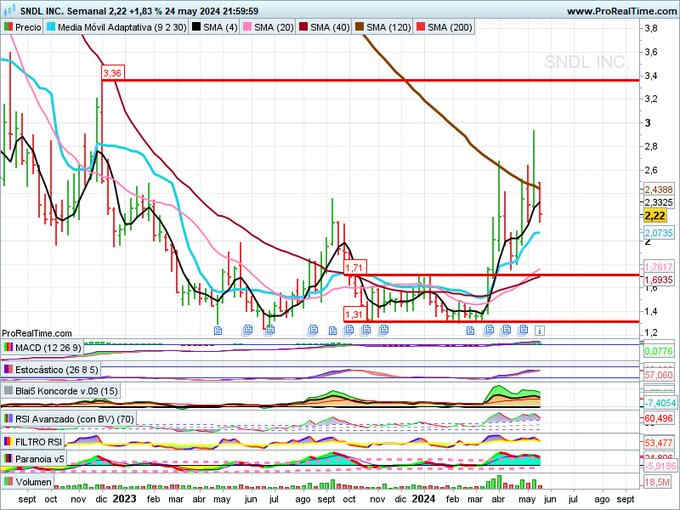Screen dimensions: 680x510
Task: Select the 1,71 price level label
Action: tap(355, 267)
